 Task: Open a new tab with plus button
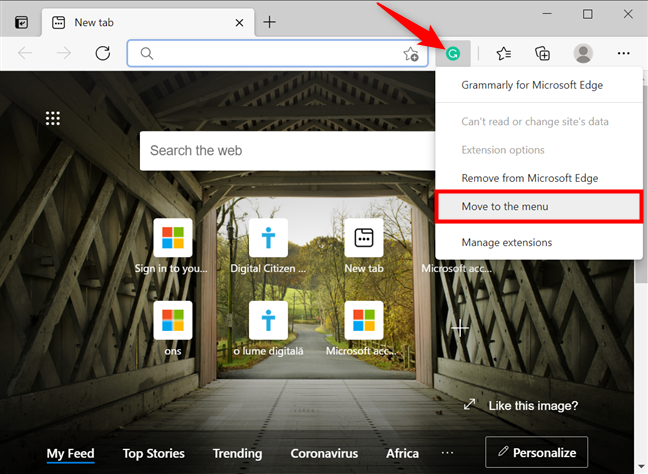[269, 22]
